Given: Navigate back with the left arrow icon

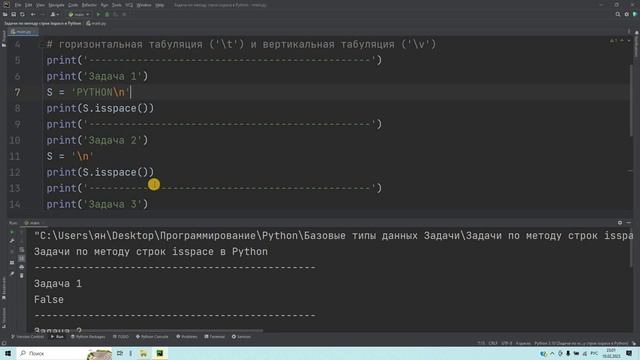Looking at the screenshot, I should [x=33, y=14].
